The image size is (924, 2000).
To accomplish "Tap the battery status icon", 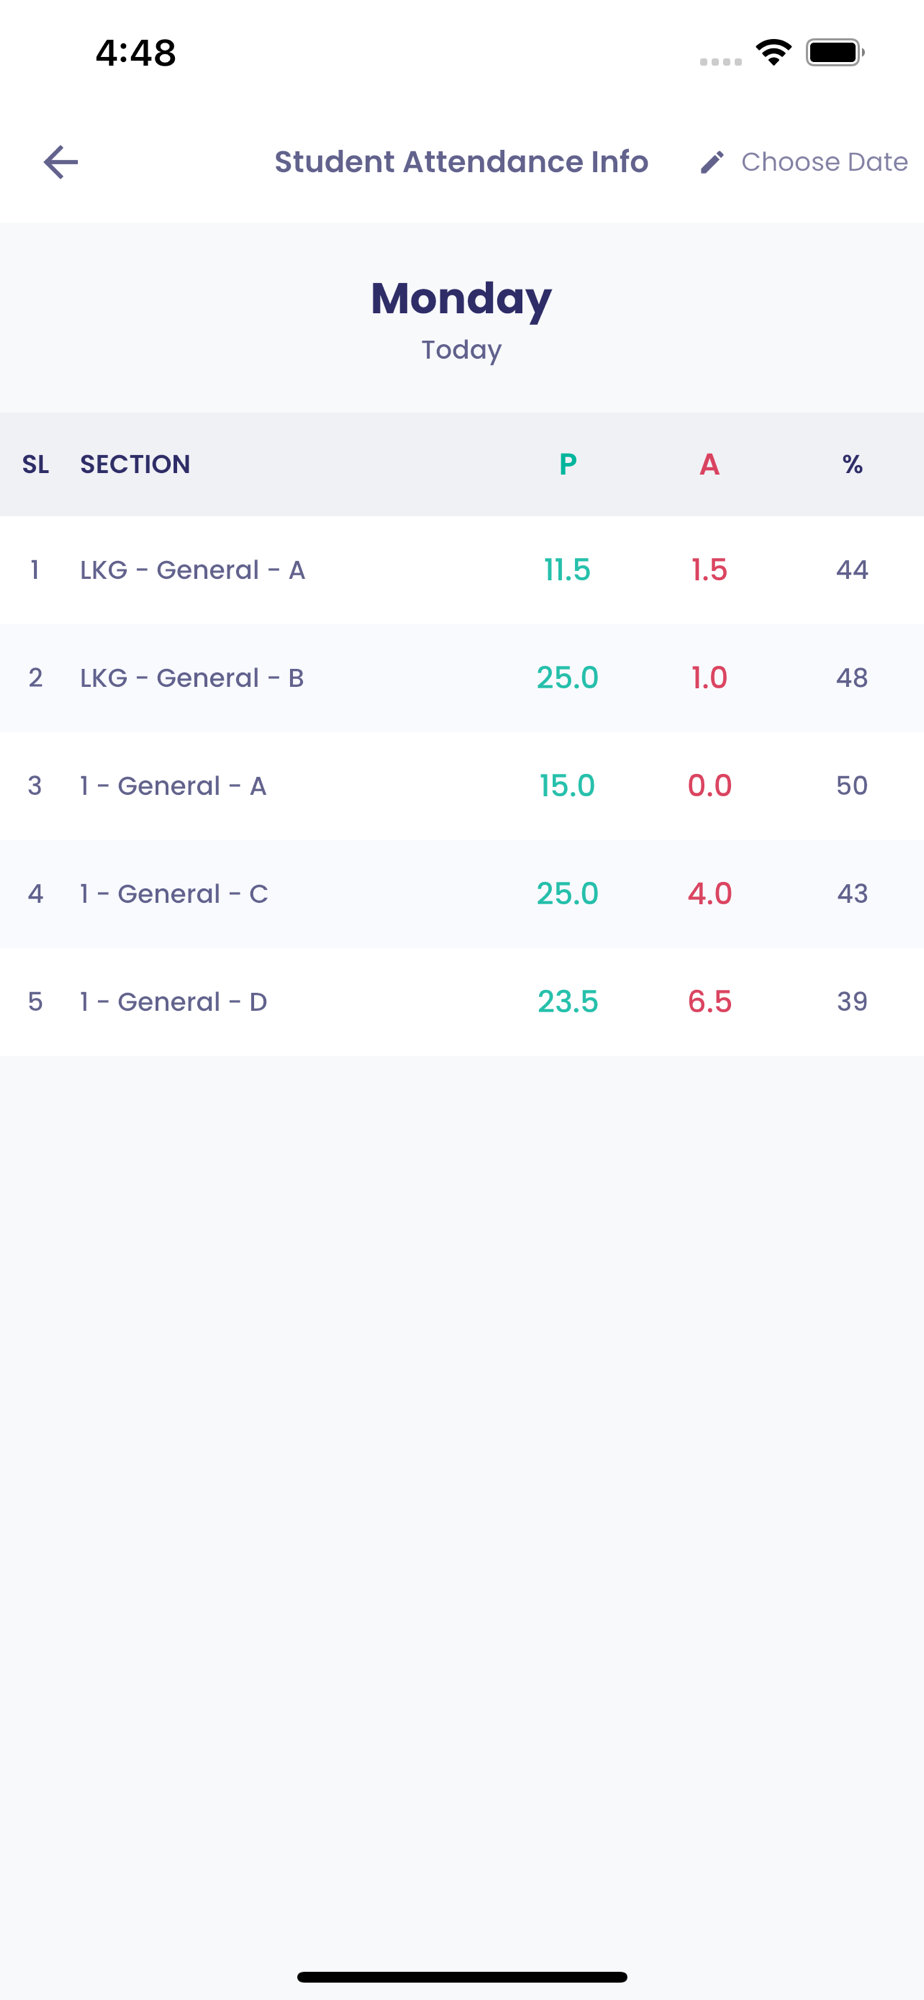I will 835,52.
